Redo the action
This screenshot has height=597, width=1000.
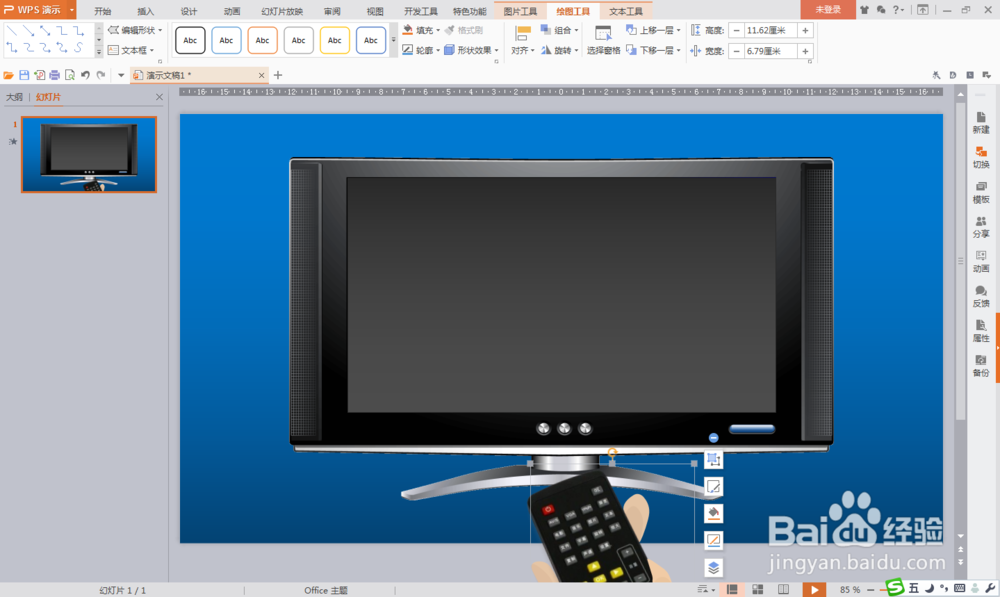coord(101,75)
